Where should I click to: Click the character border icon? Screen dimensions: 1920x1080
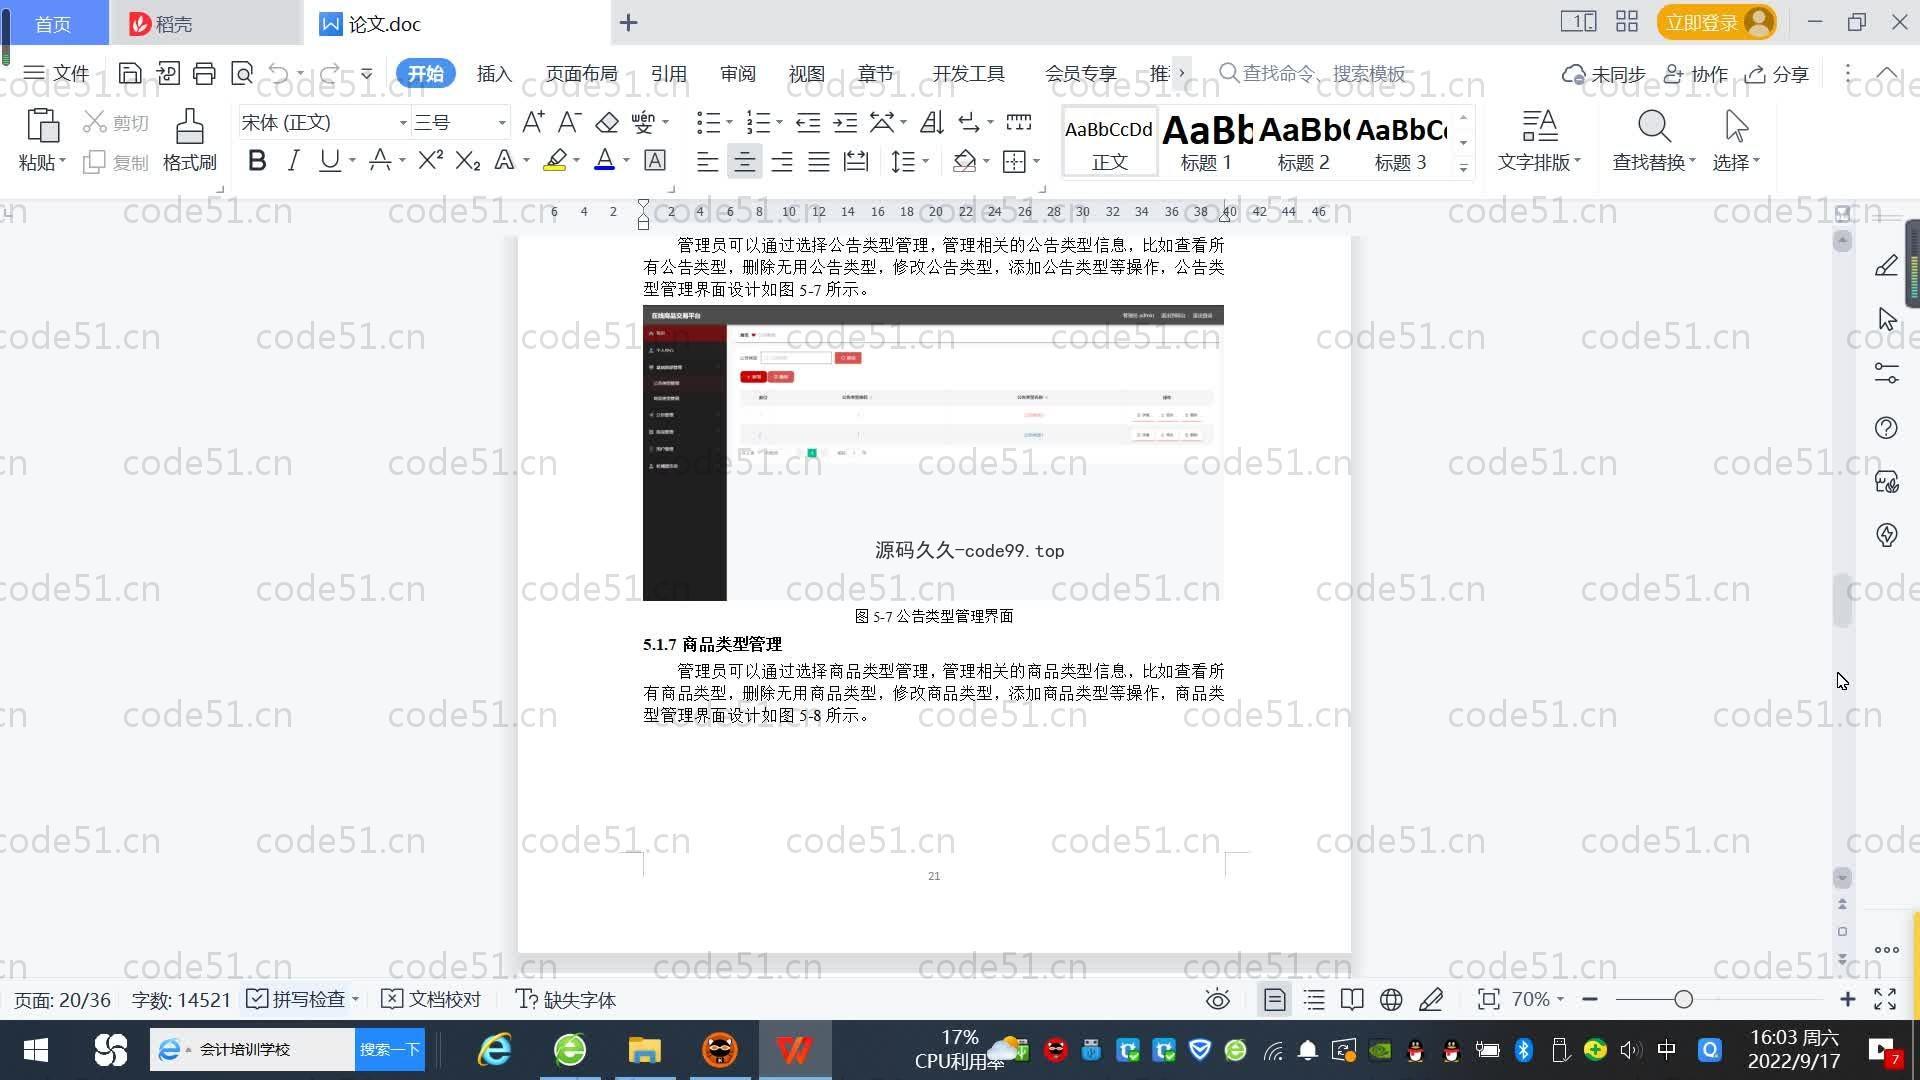tap(655, 160)
